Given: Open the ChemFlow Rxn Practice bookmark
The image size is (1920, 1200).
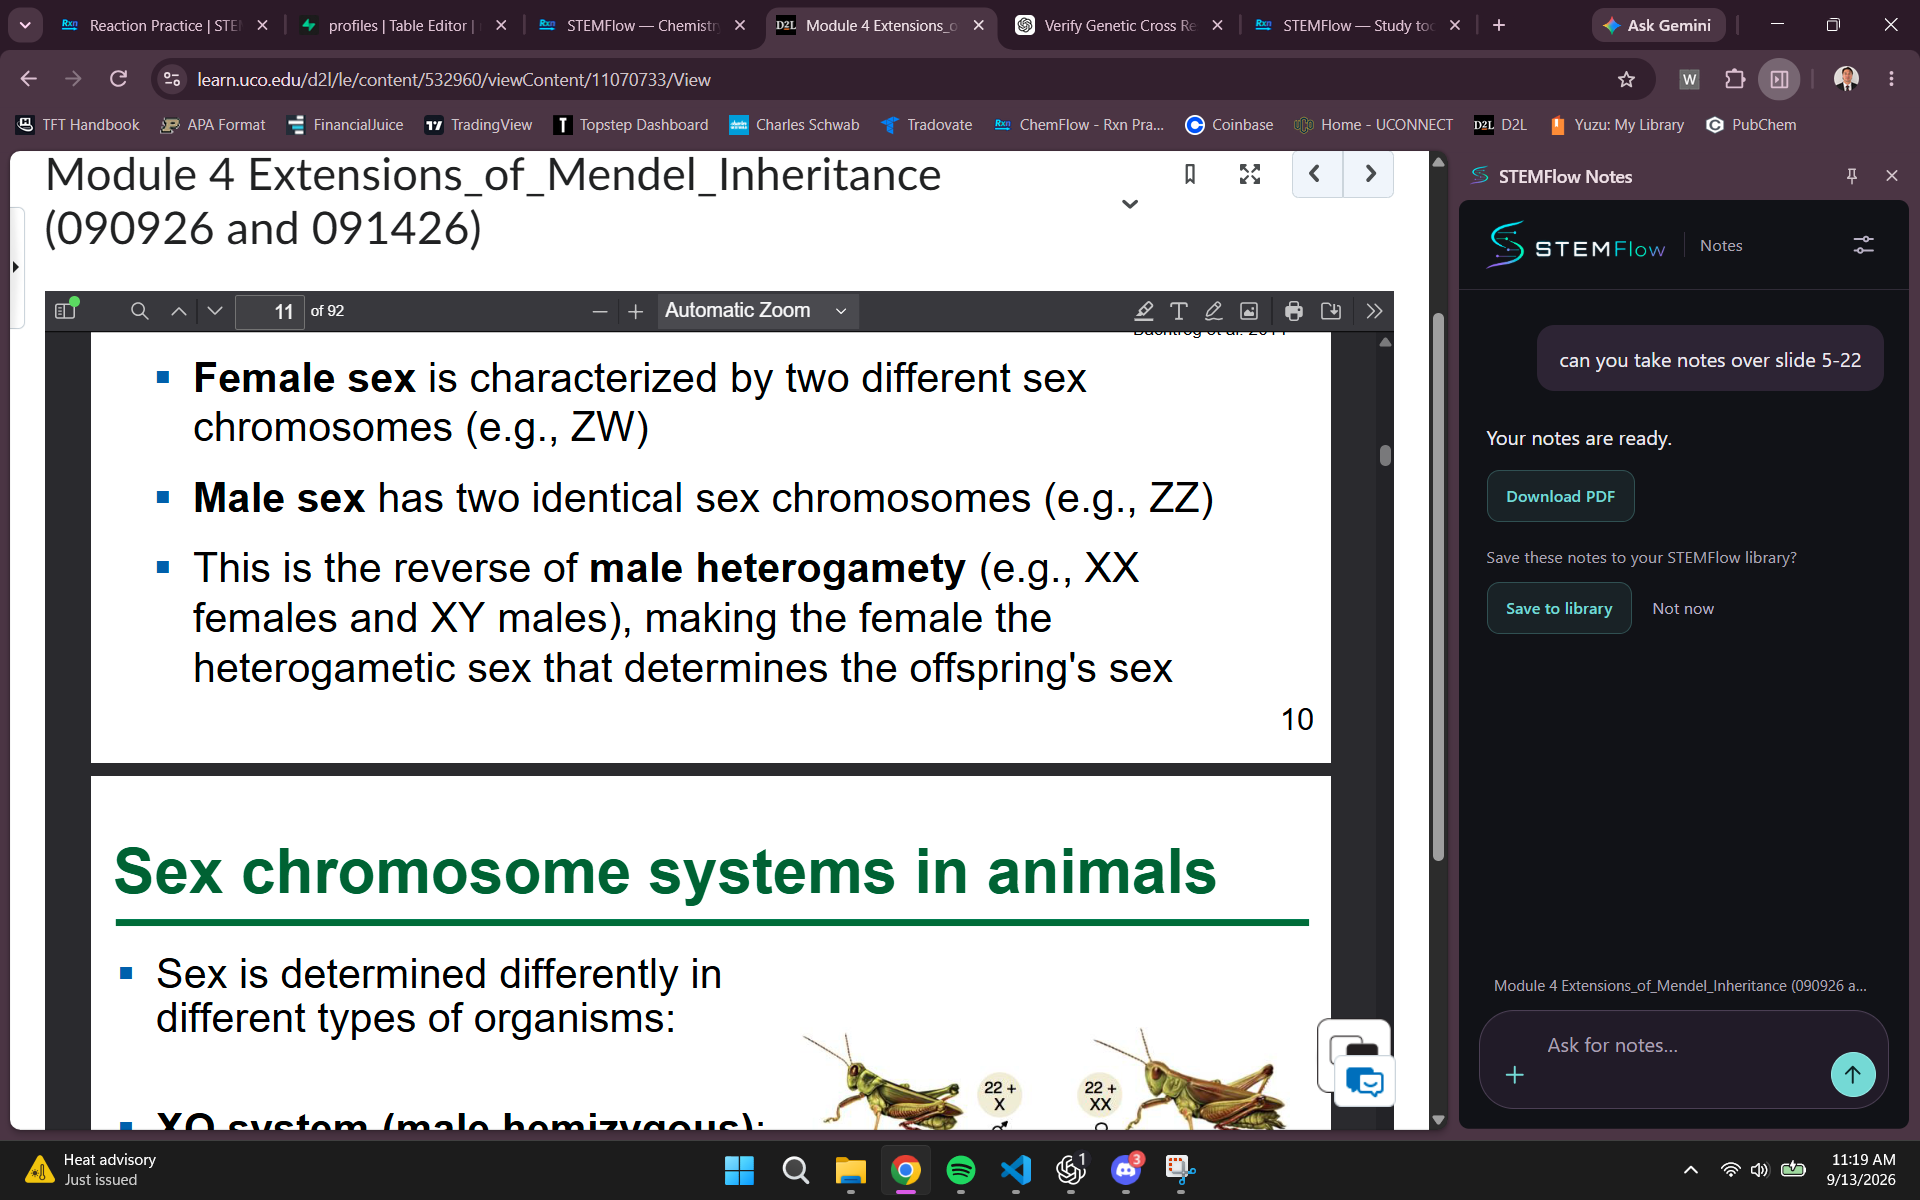Looking at the screenshot, I should (1080, 125).
